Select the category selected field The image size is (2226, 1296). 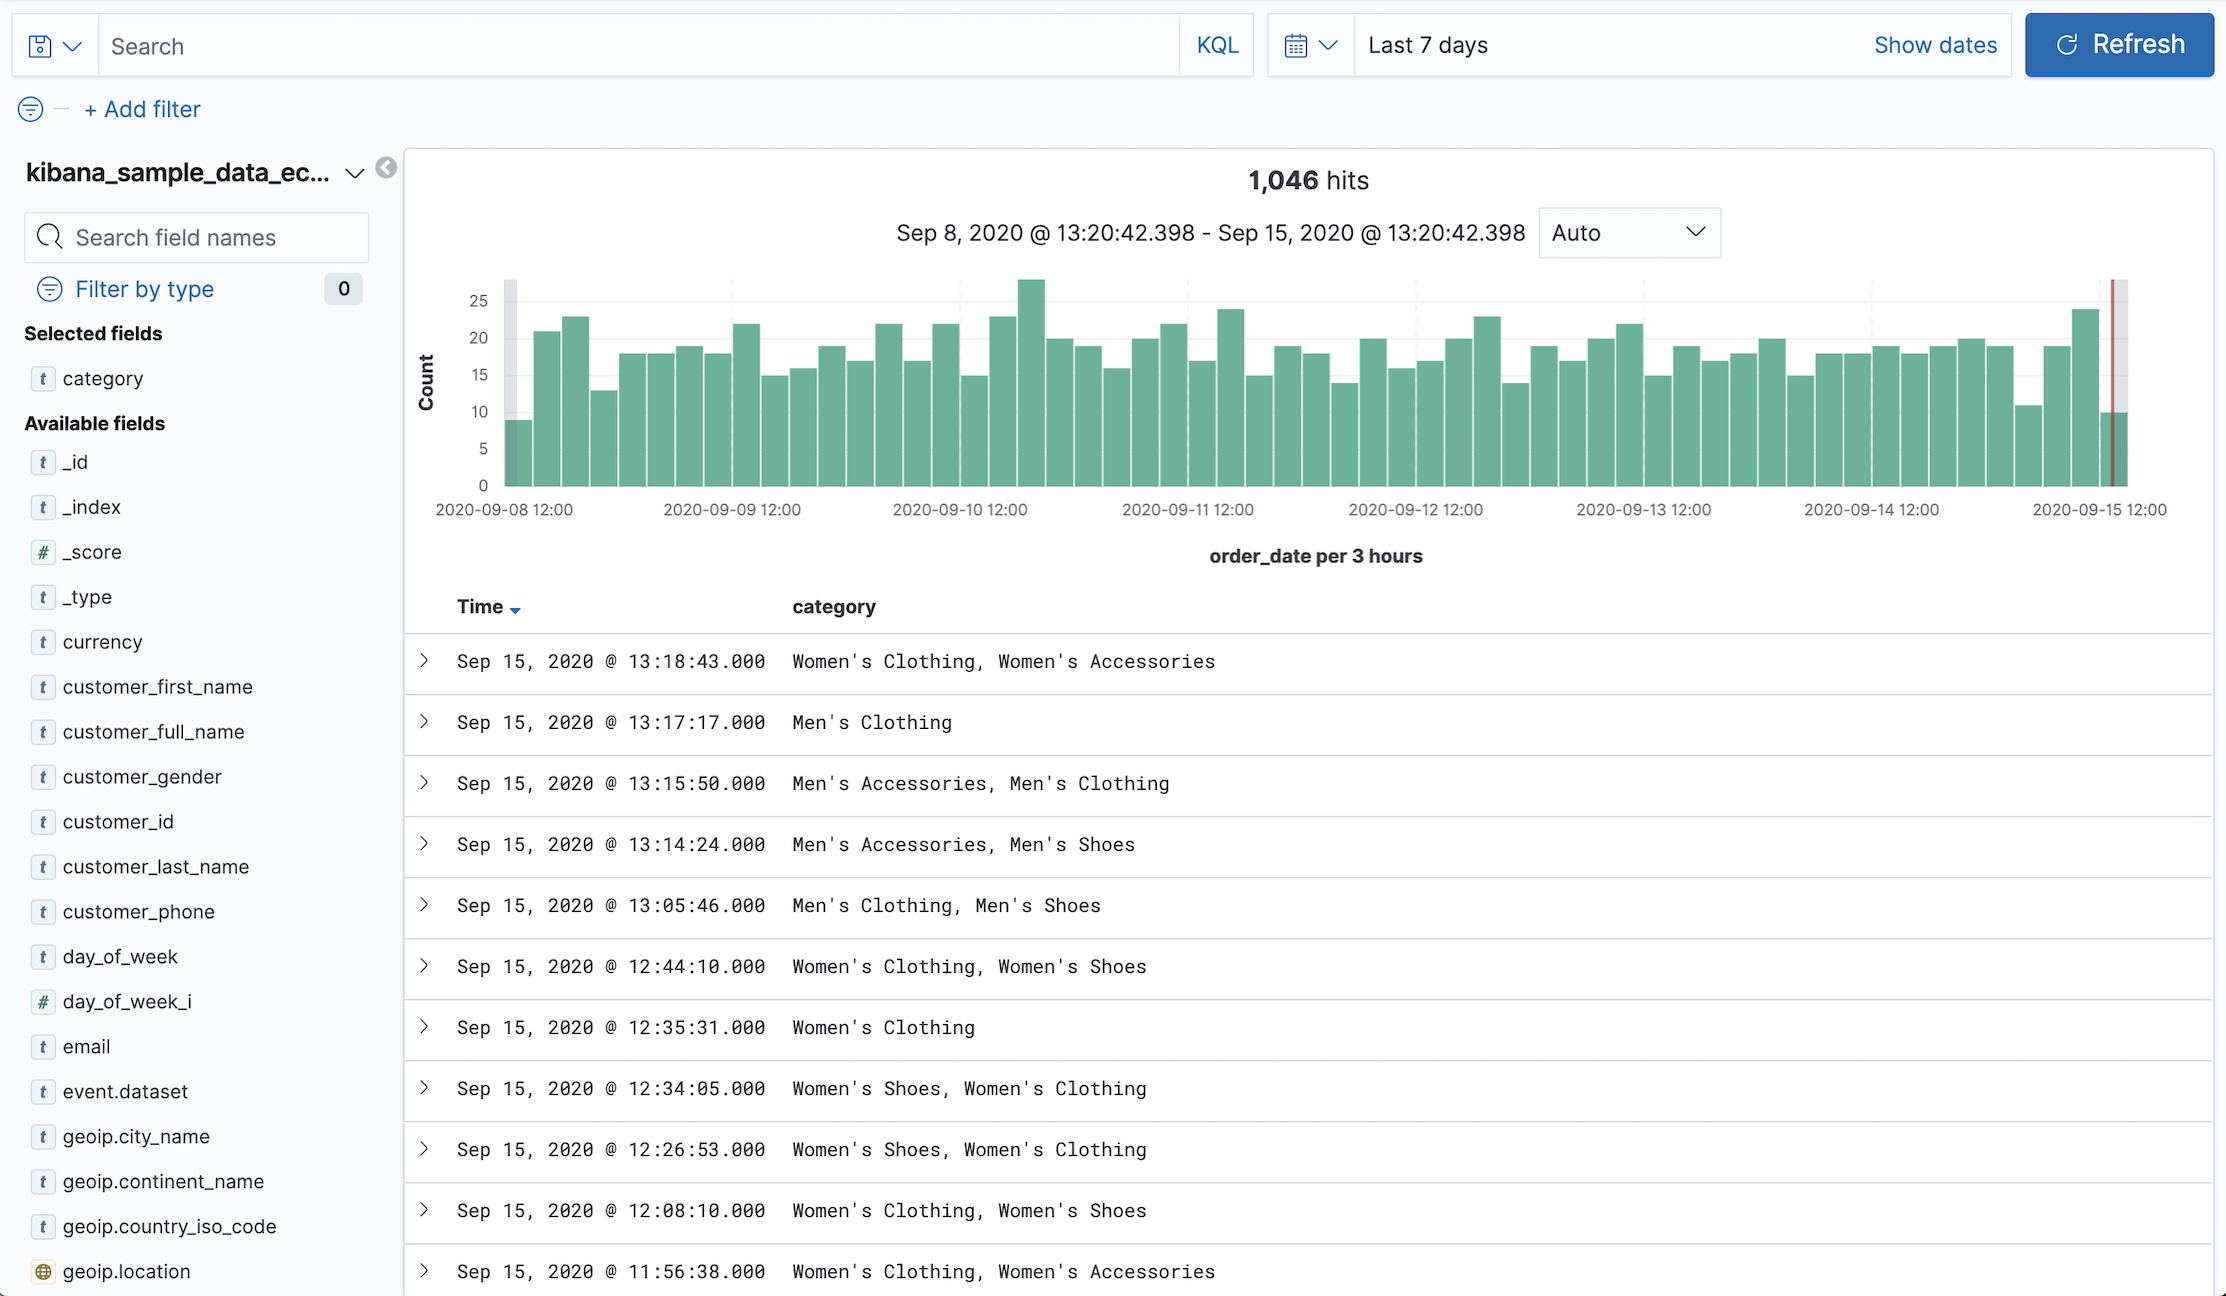point(103,379)
